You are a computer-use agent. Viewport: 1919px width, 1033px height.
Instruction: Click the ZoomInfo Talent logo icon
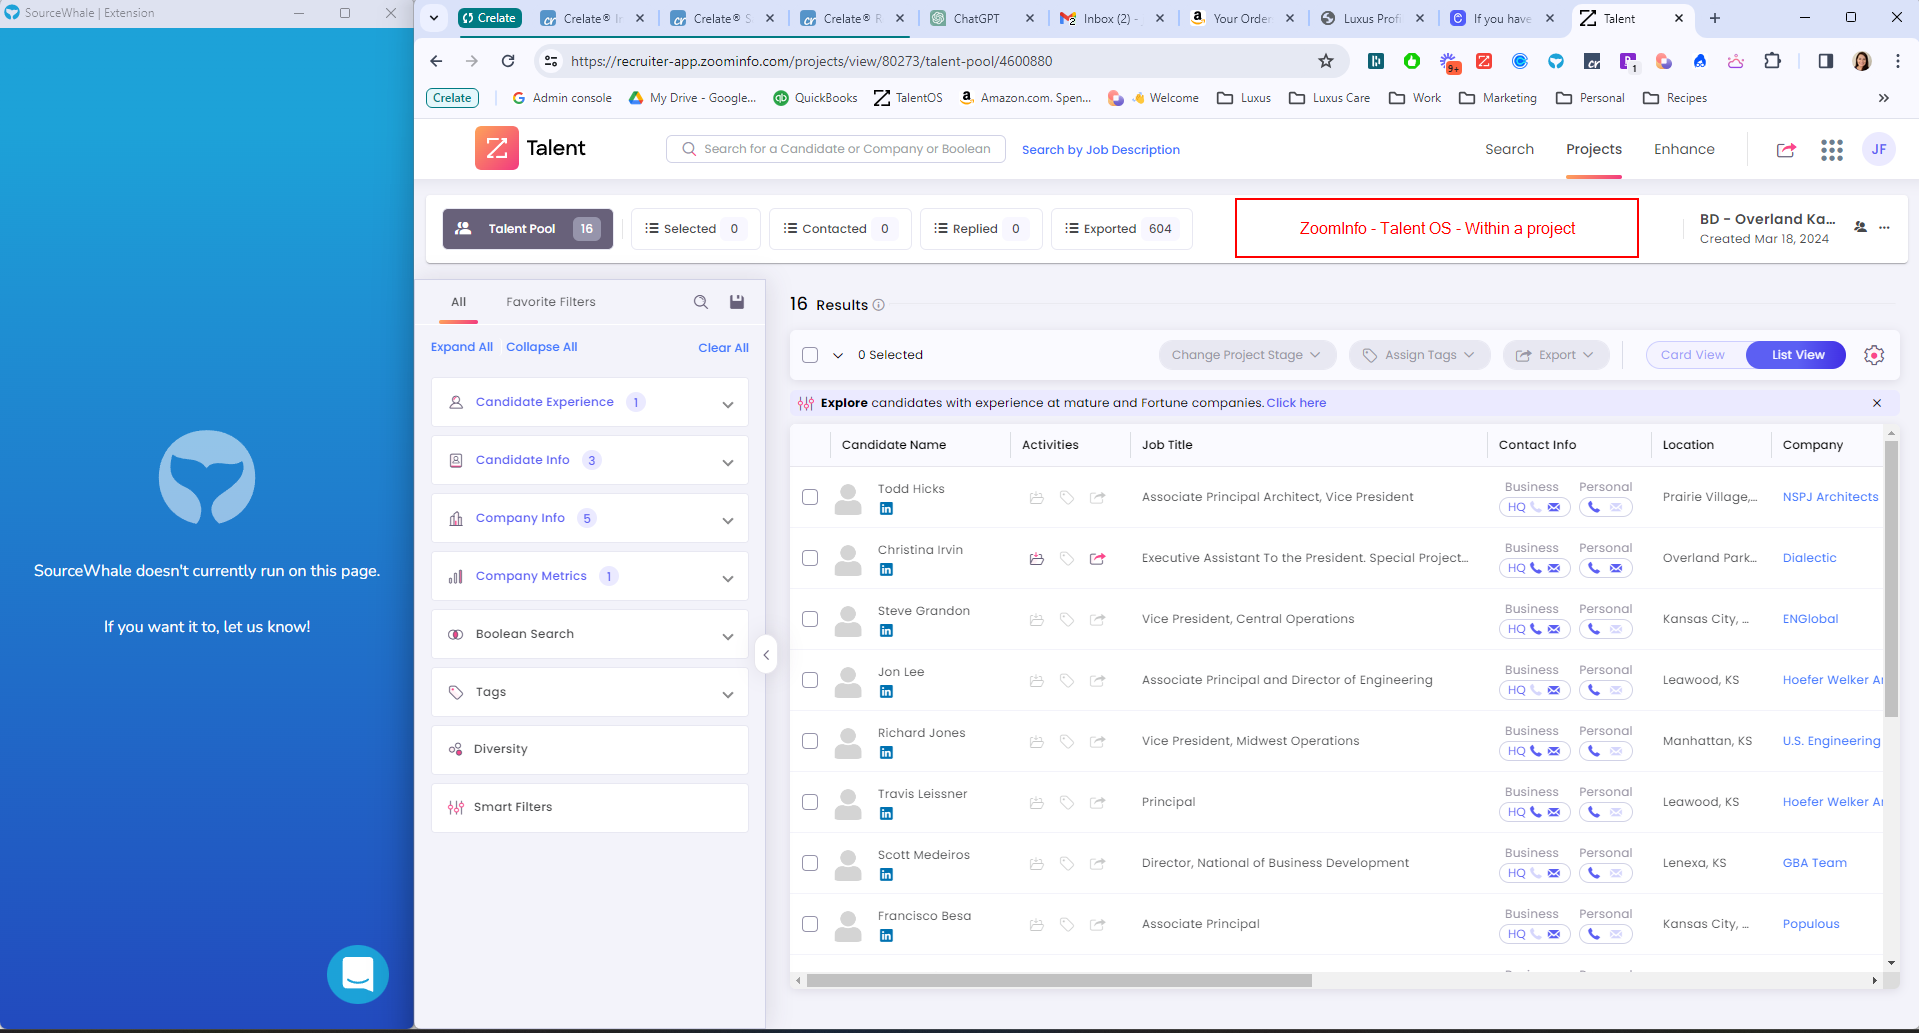coord(496,148)
